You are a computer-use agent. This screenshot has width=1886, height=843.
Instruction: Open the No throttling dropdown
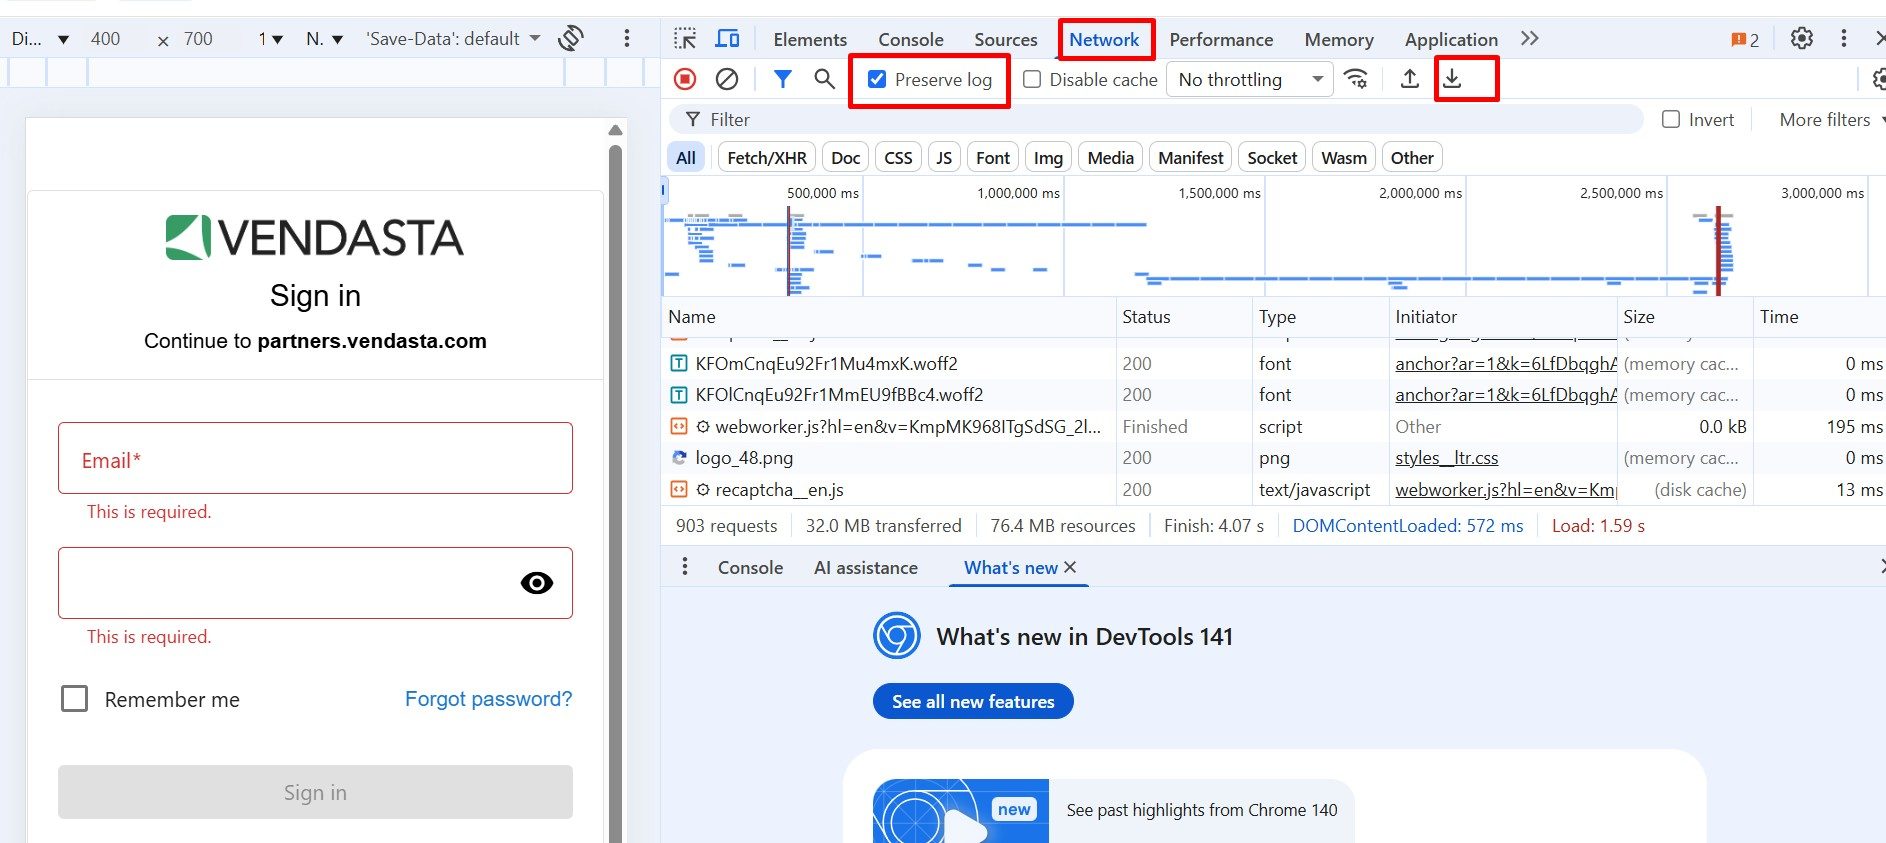(1250, 79)
